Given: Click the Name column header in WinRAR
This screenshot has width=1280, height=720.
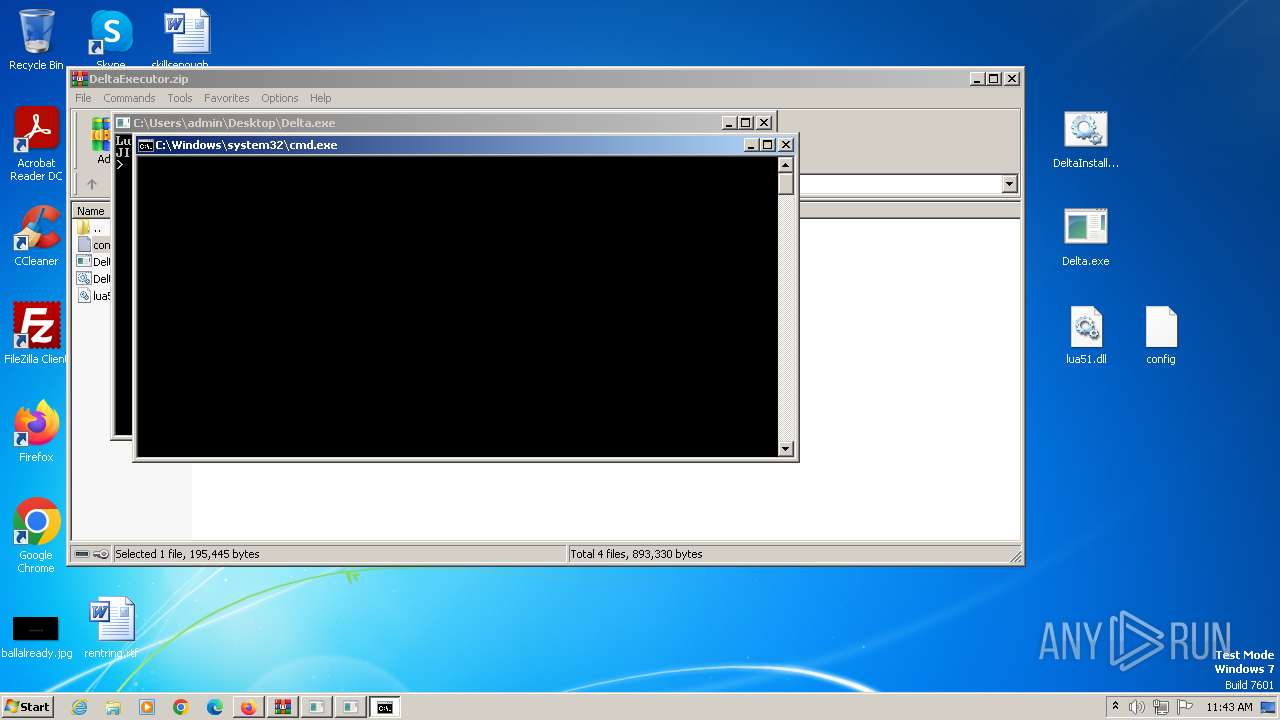Looking at the screenshot, I should tap(91, 211).
